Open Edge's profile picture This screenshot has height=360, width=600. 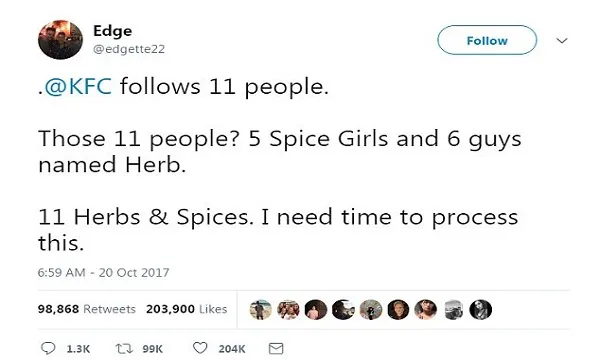click(x=60, y=40)
